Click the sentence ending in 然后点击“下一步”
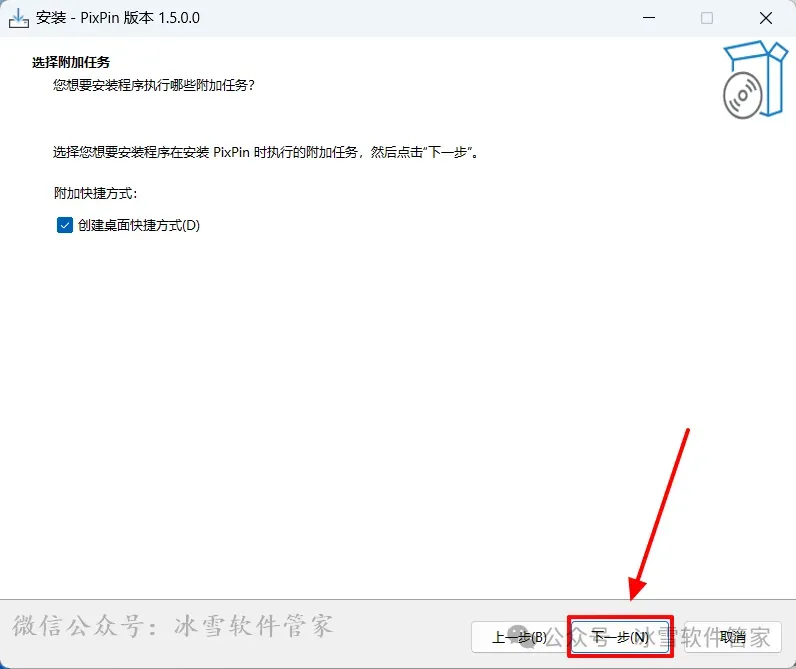Viewport: 796px width, 669px height. click(266, 152)
